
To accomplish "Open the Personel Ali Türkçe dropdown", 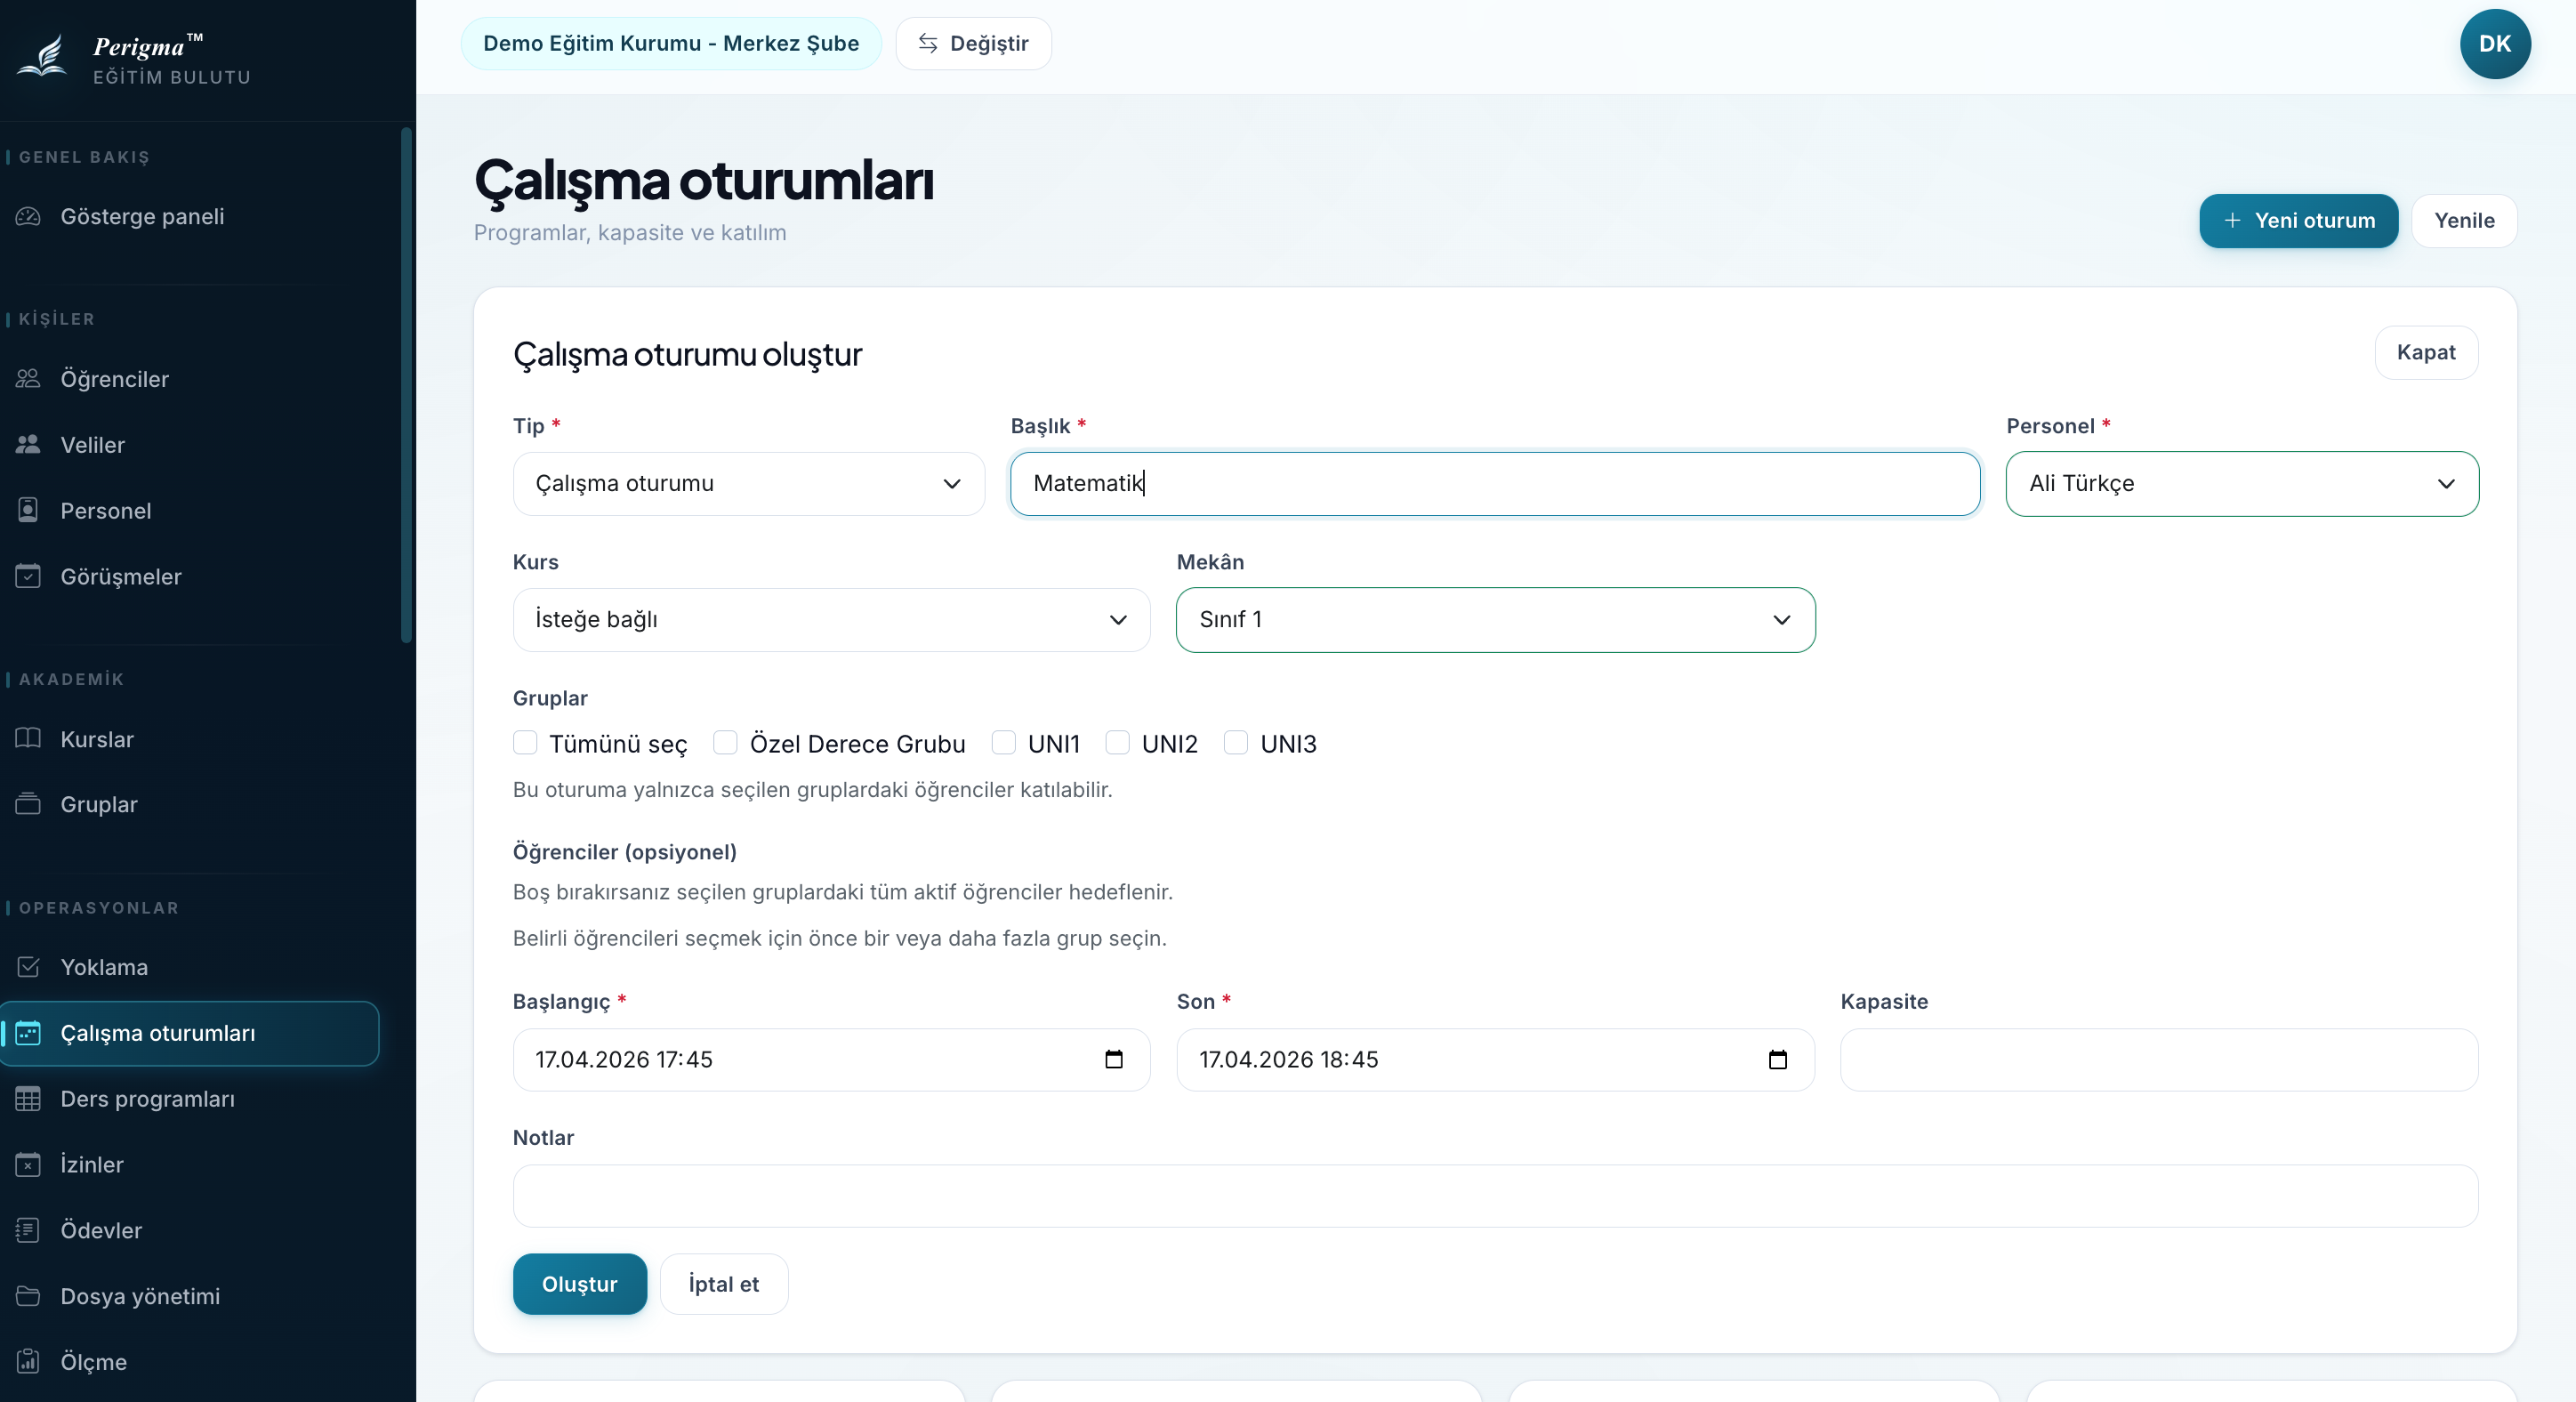I will (2241, 484).
